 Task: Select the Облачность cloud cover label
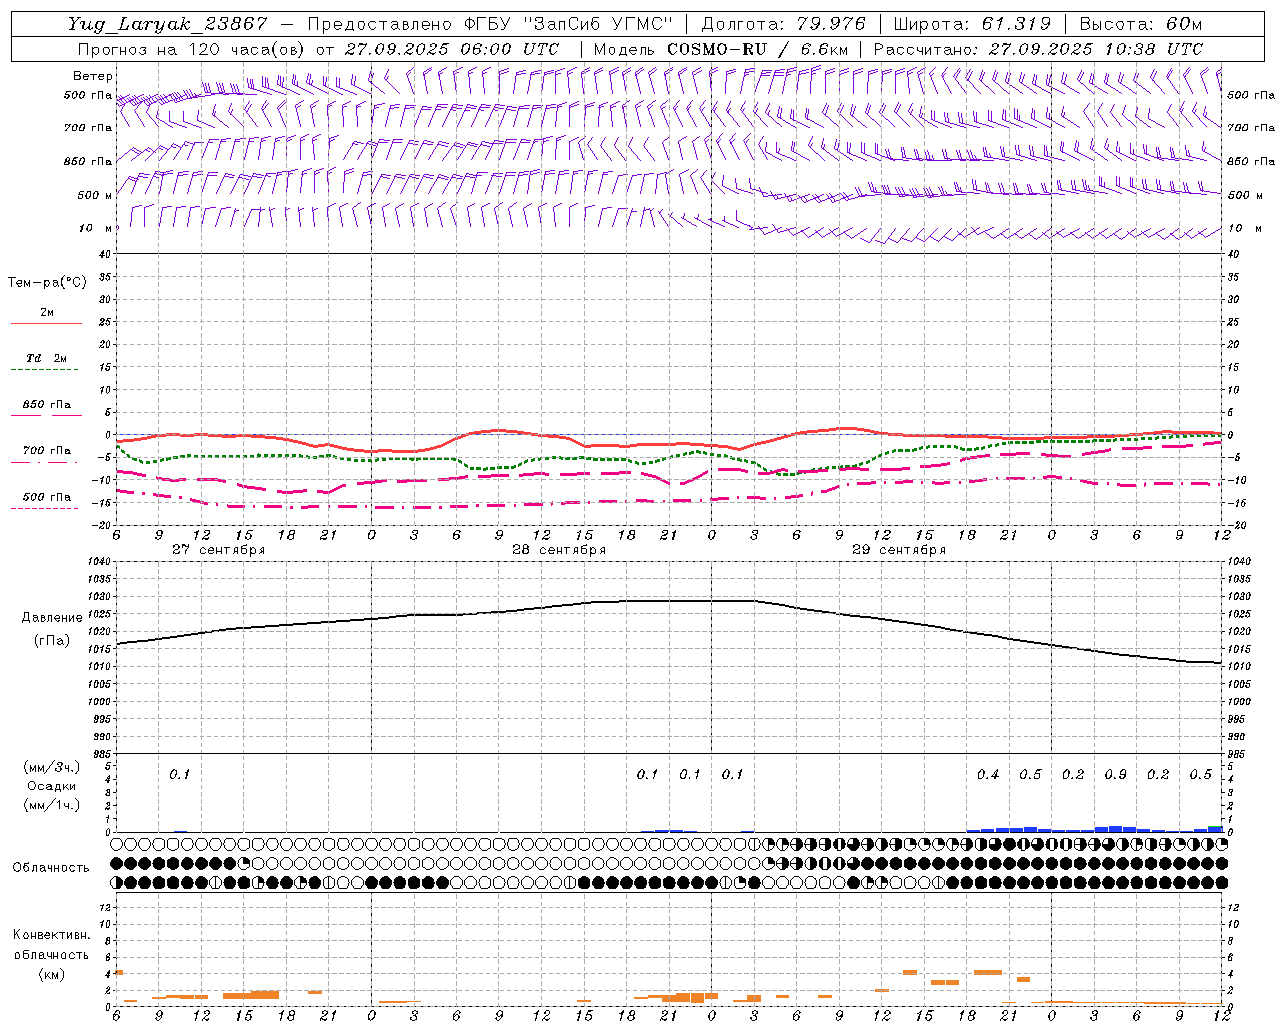pyautogui.click(x=51, y=868)
